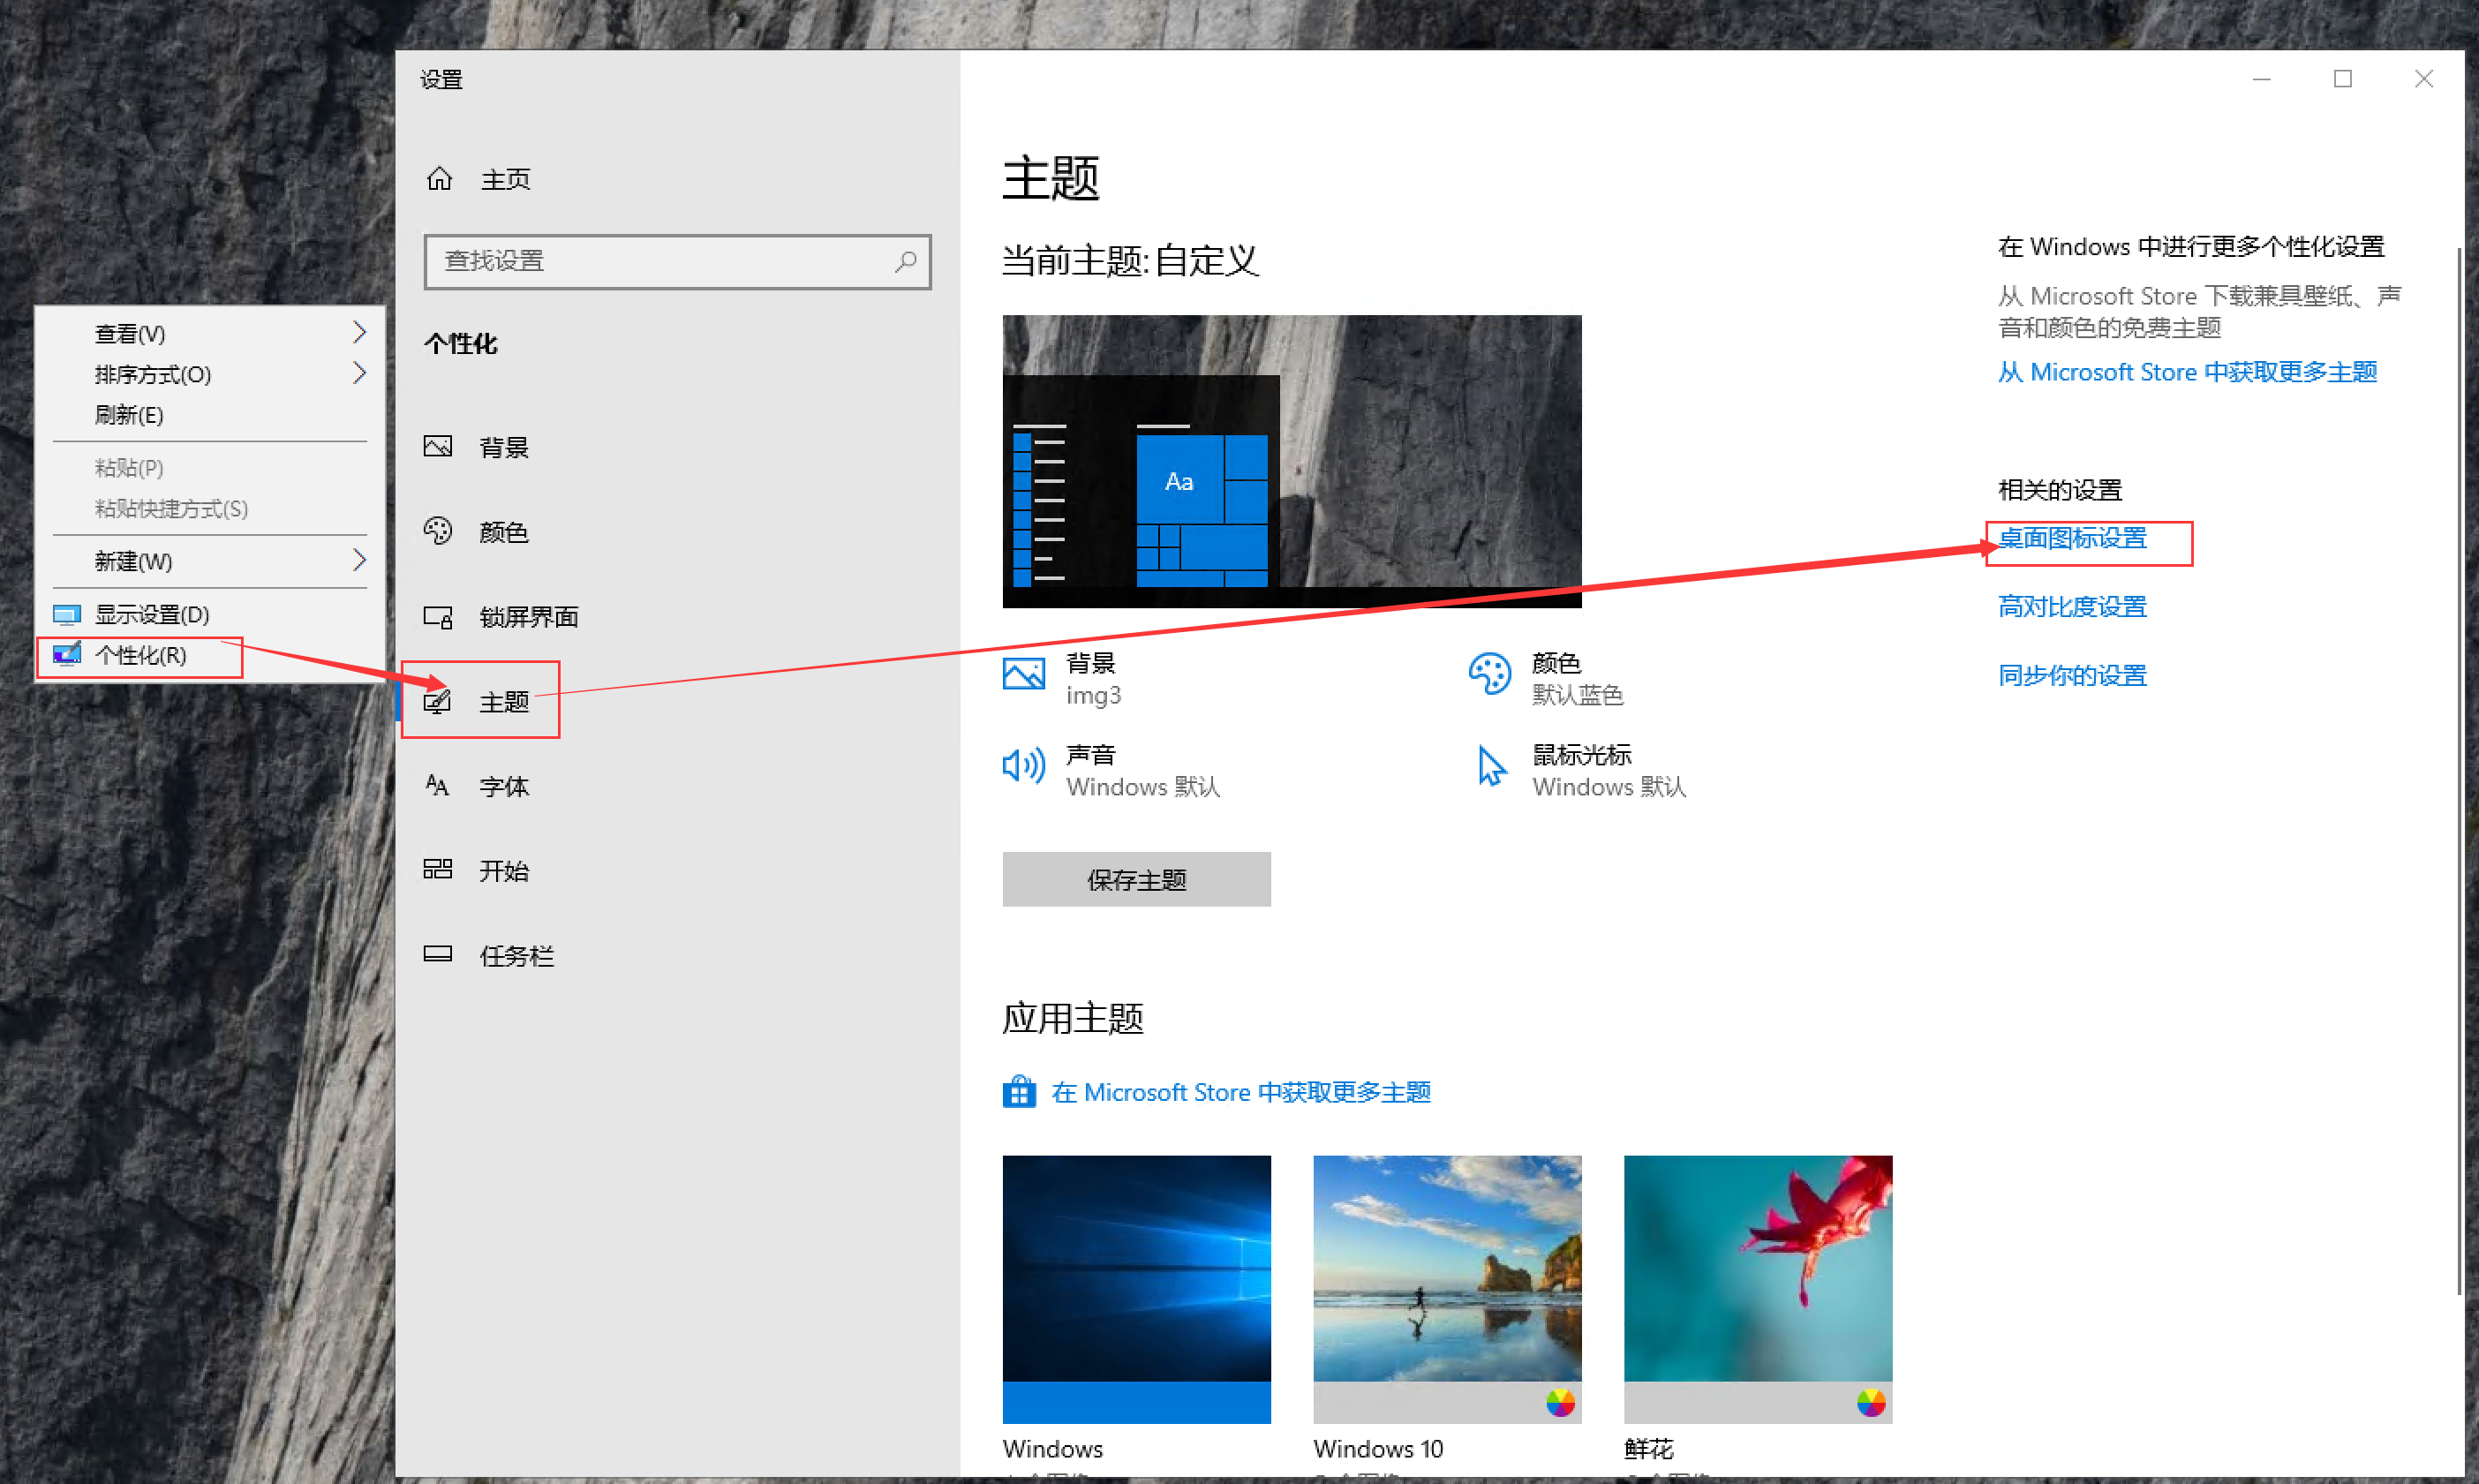This screenshot has width=2479, height=1484.
Task: Click the 鼠标光标 cursor icon
Action: coord(1491,766)
